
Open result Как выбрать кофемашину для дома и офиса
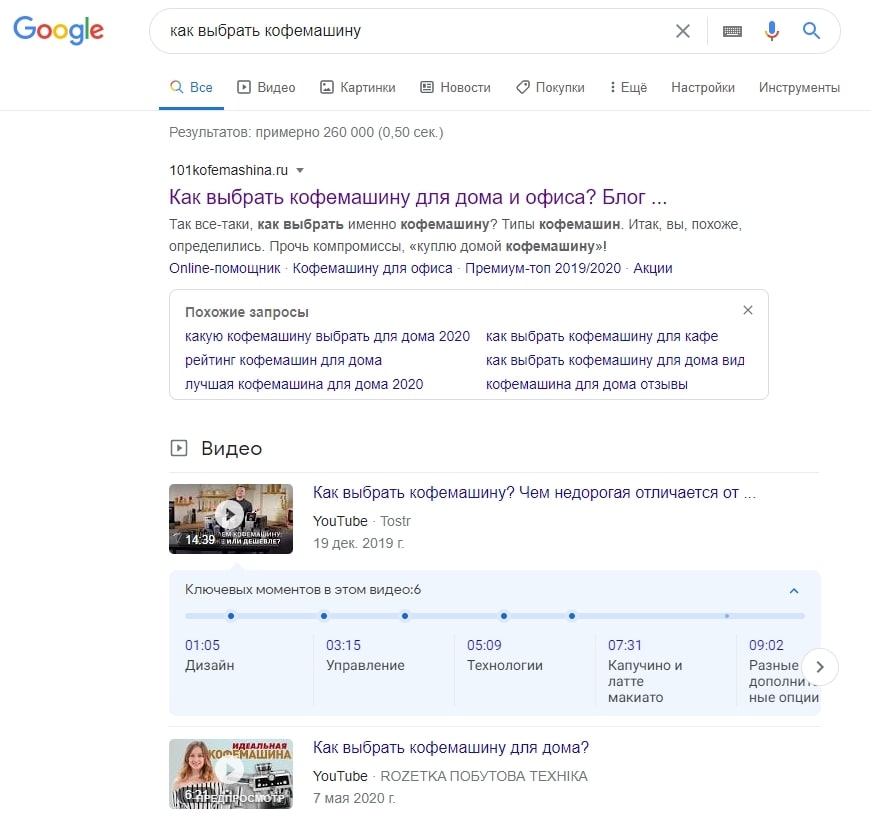[418, 197]
